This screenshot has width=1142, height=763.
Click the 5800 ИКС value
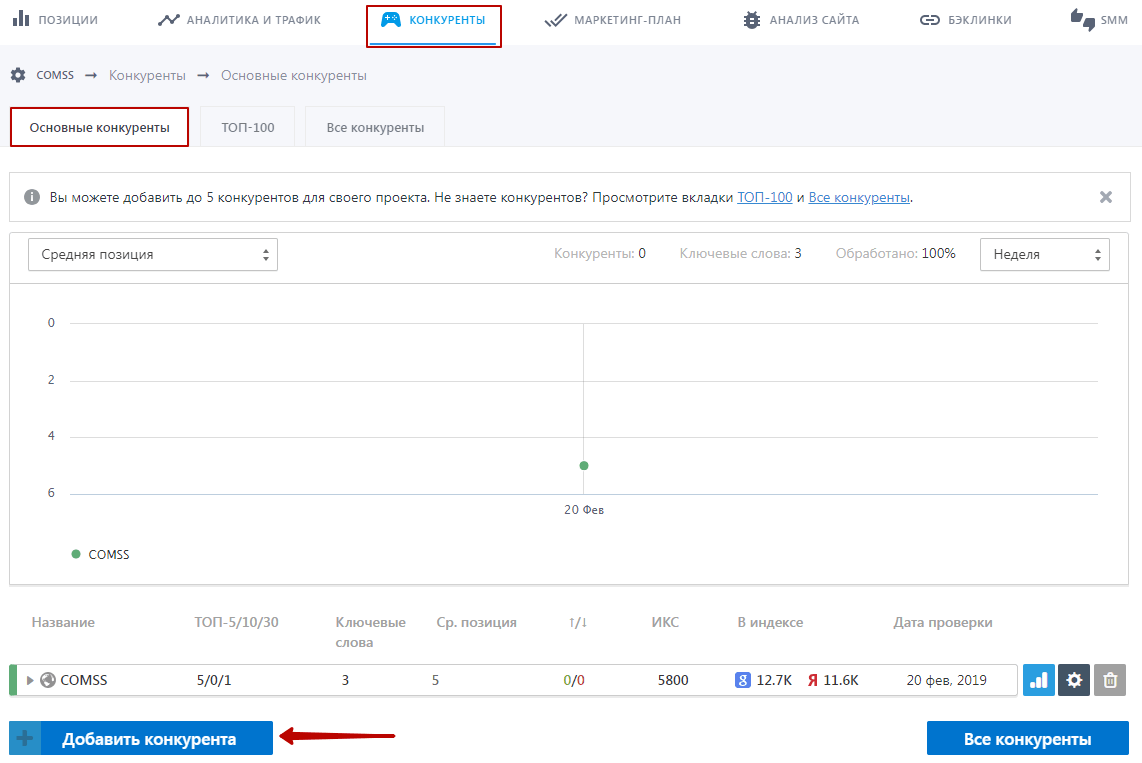click(x=673, y=680)
